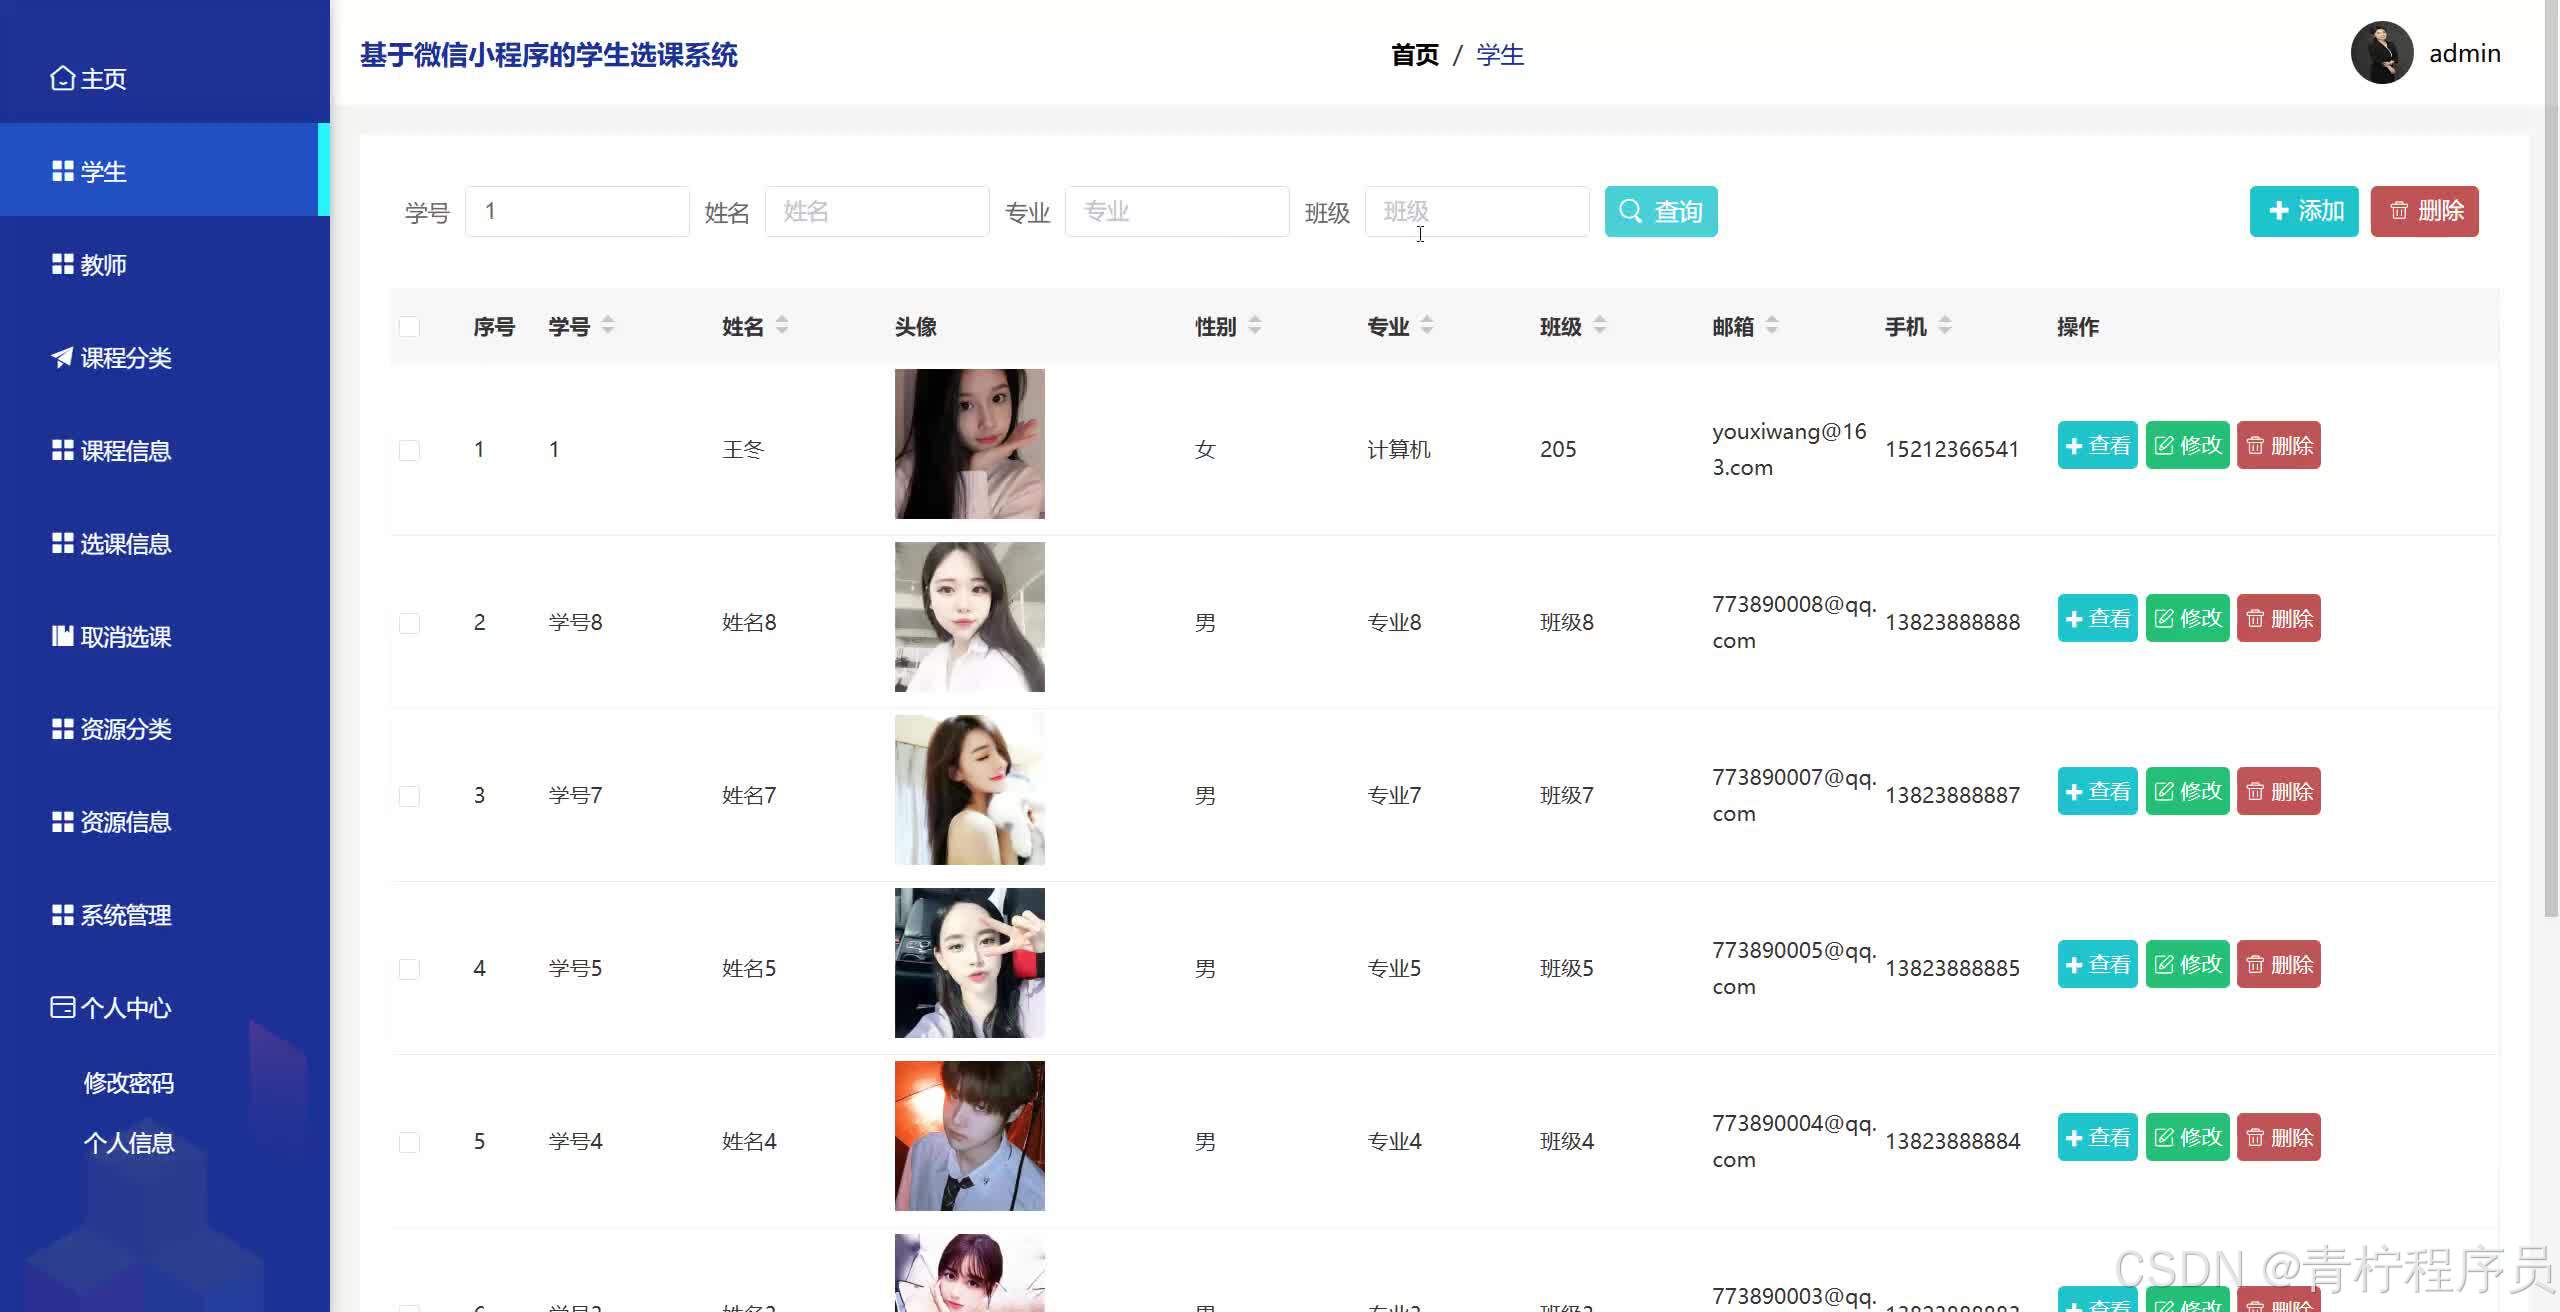Sort table by 学号 column arrows
This screenshot has width=2560, height=1312.
click(608, 325)
